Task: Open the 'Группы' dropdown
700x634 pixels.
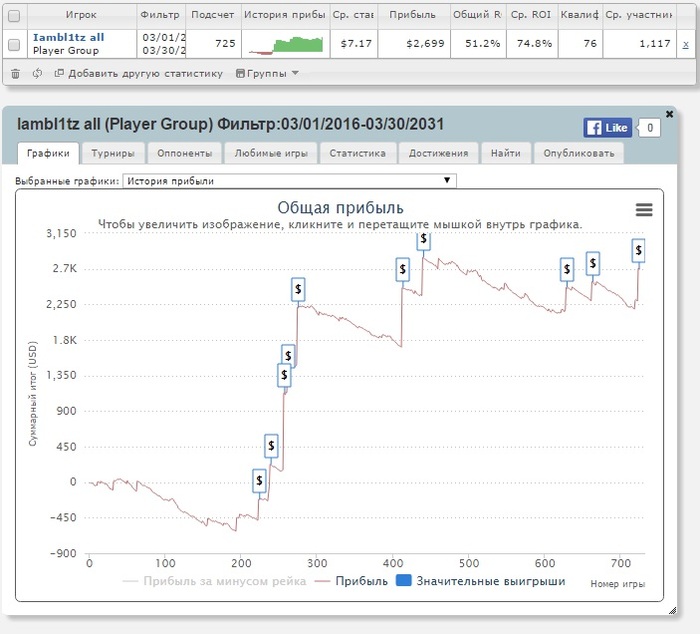Action: tap(267, 74)
